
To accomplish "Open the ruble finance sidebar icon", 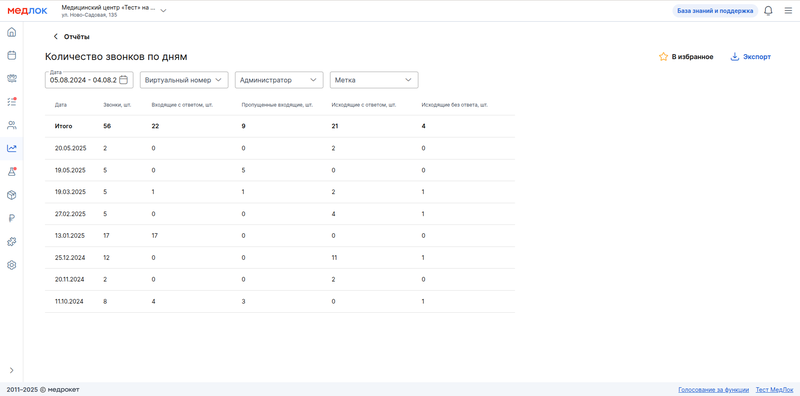I will (x=11, y=218).
